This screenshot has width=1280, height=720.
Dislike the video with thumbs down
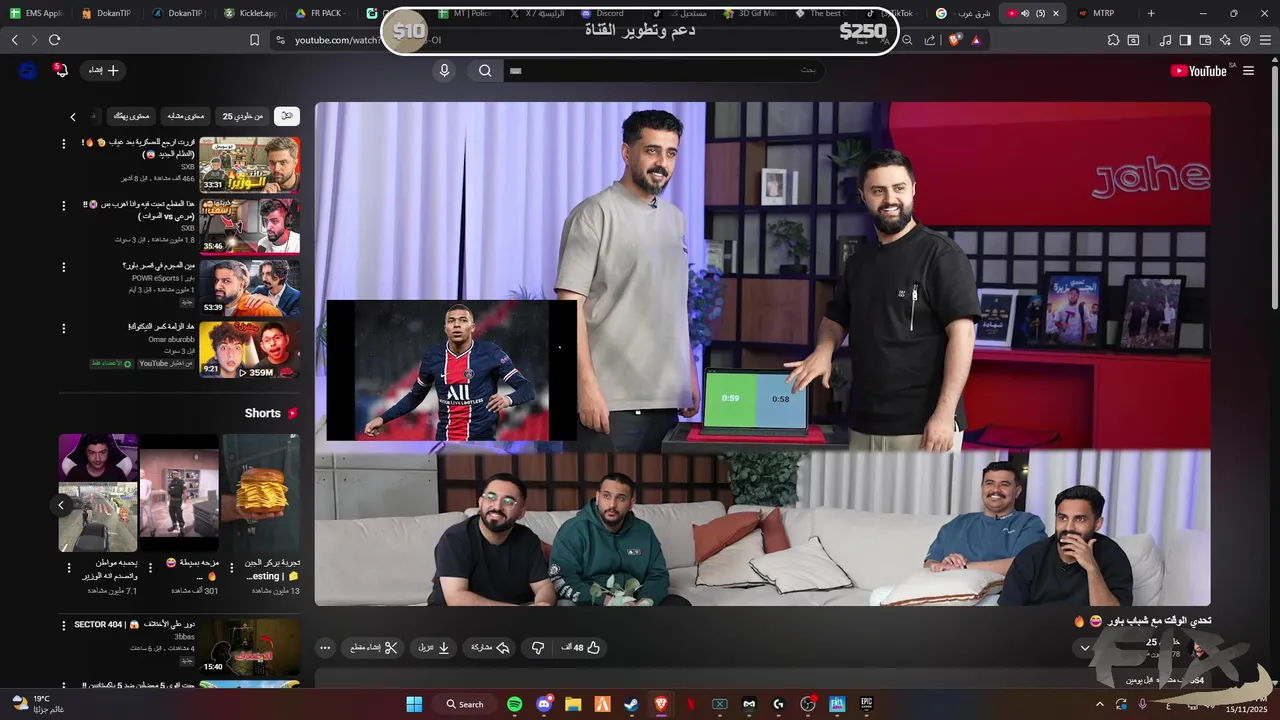click(538, 648)
